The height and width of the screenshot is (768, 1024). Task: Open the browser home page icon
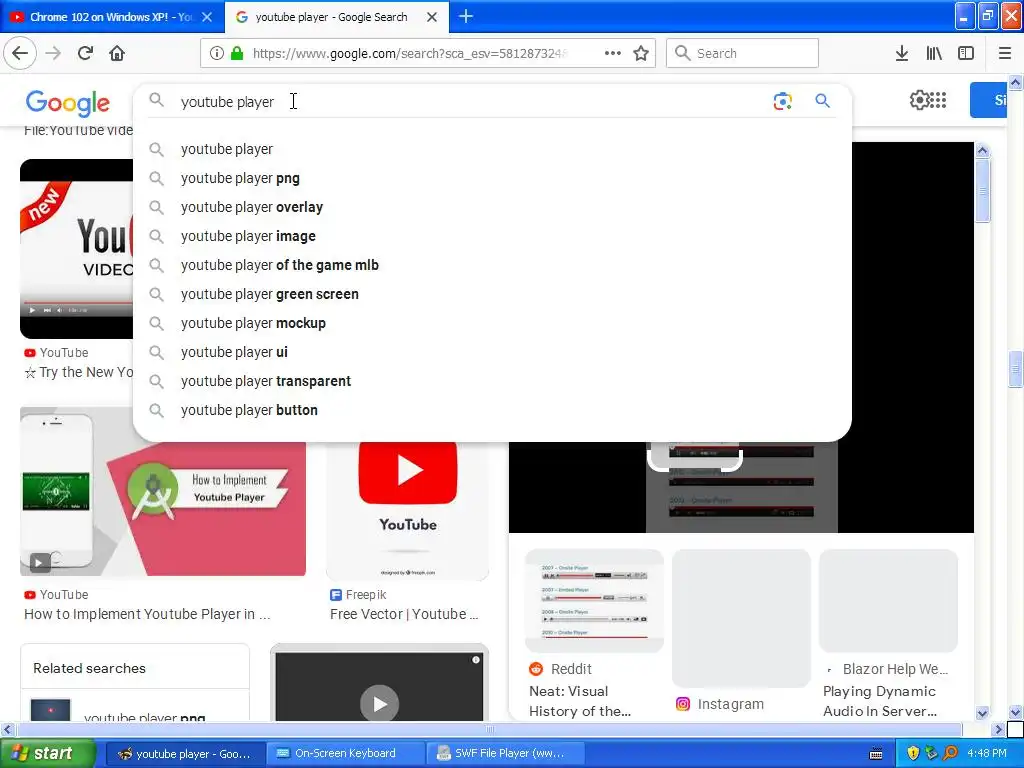[117, 53]
